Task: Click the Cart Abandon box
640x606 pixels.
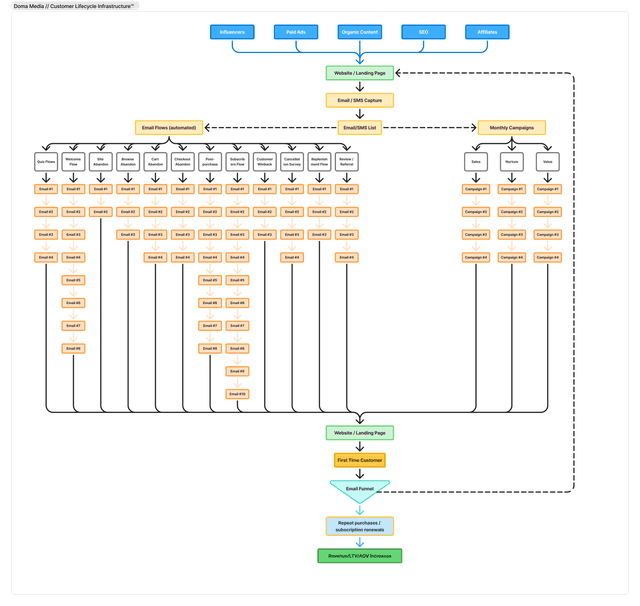Action: click(156, 162)
